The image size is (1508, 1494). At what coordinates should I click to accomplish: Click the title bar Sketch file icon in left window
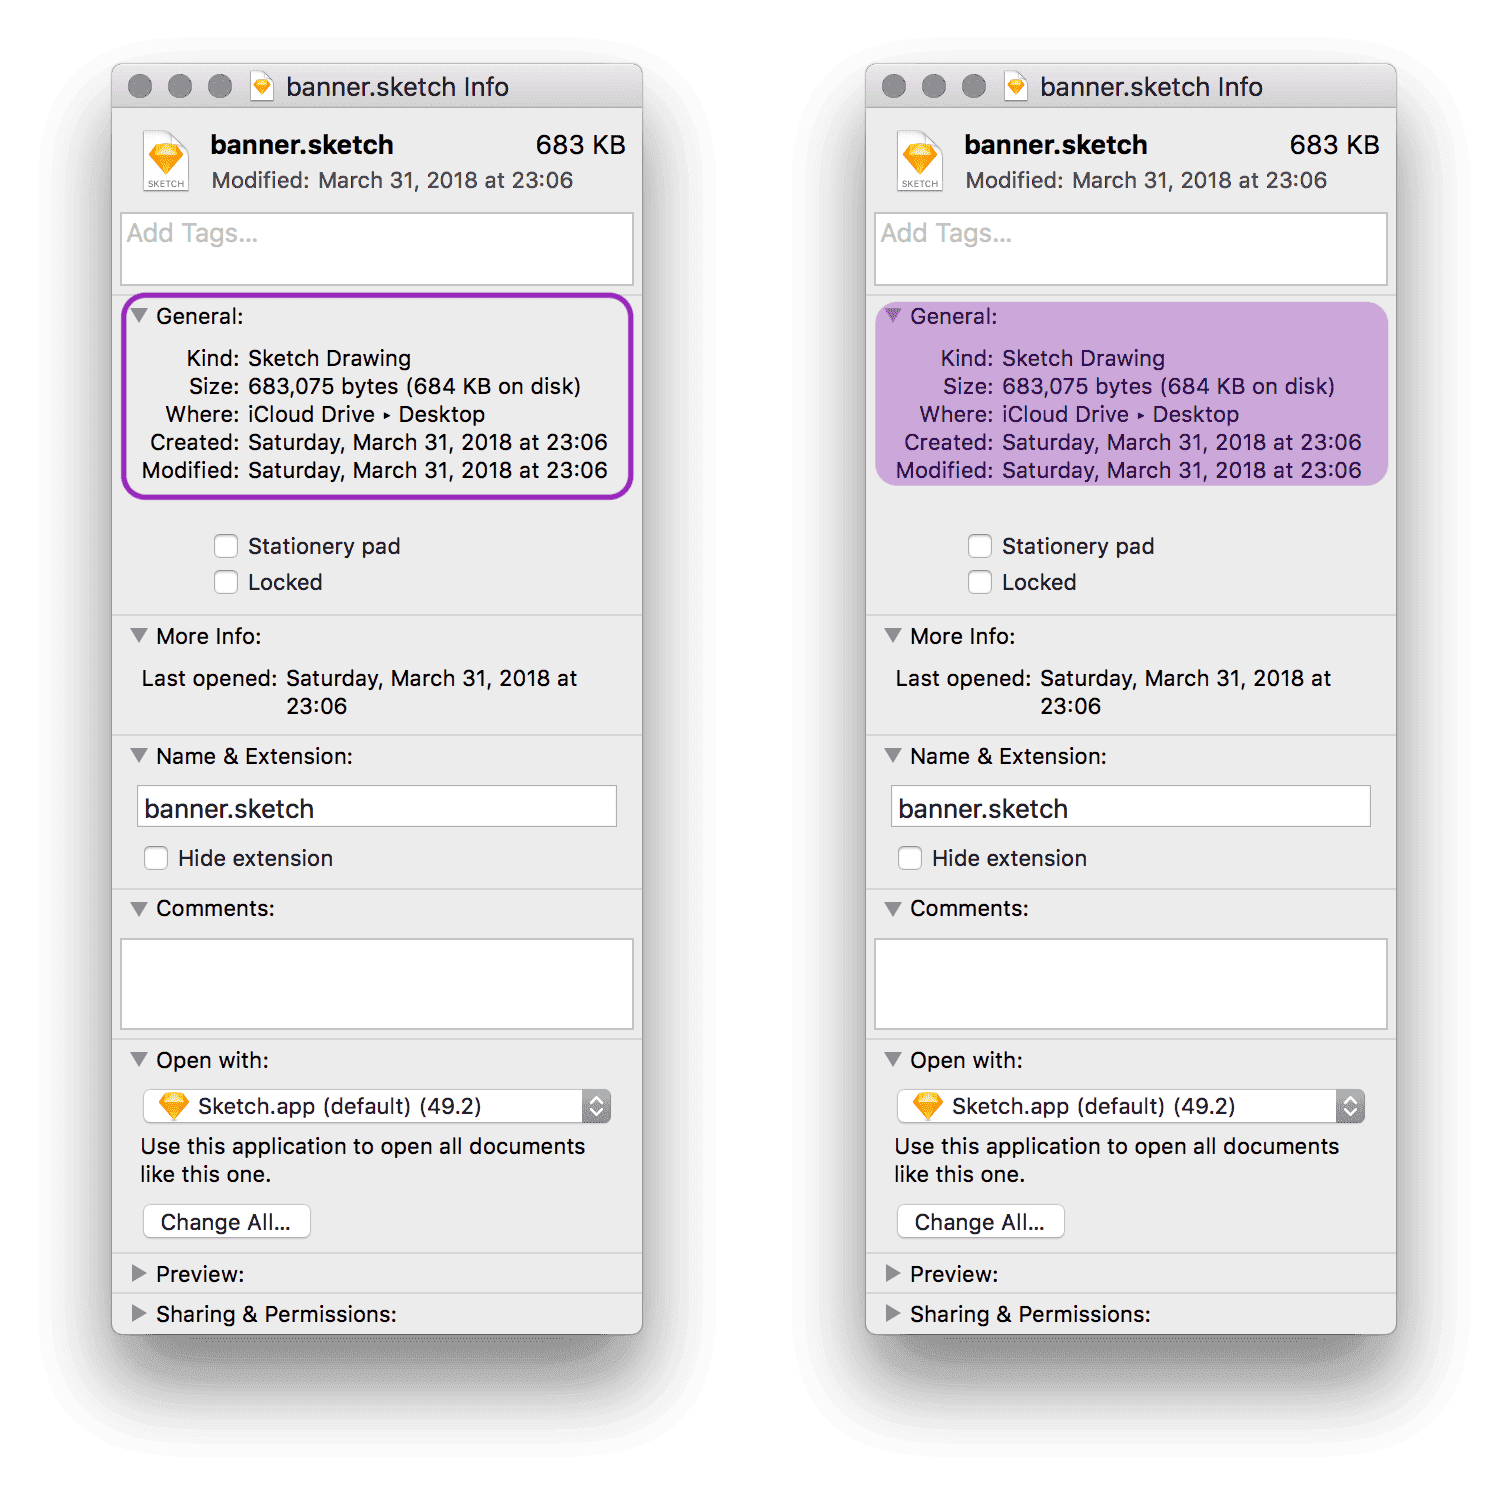coord(262,87)
